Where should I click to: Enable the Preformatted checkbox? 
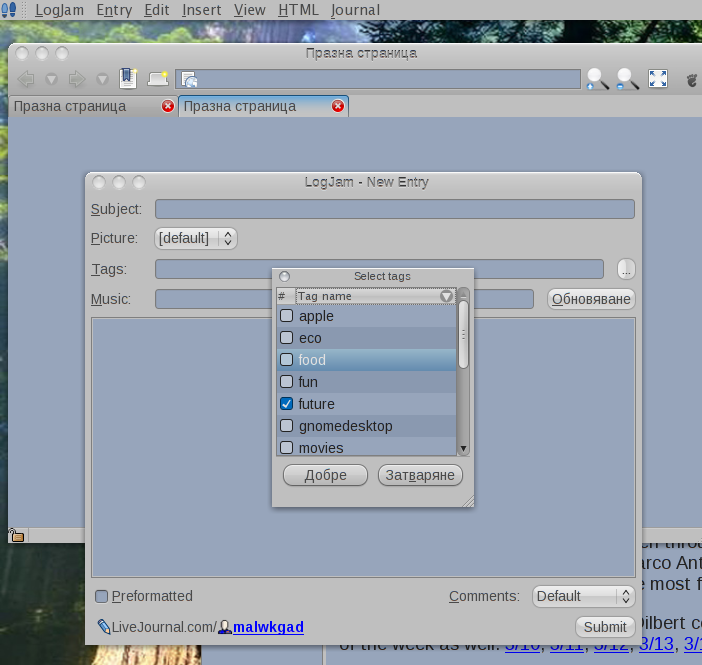pyautogui.click(x=102, y=596)
